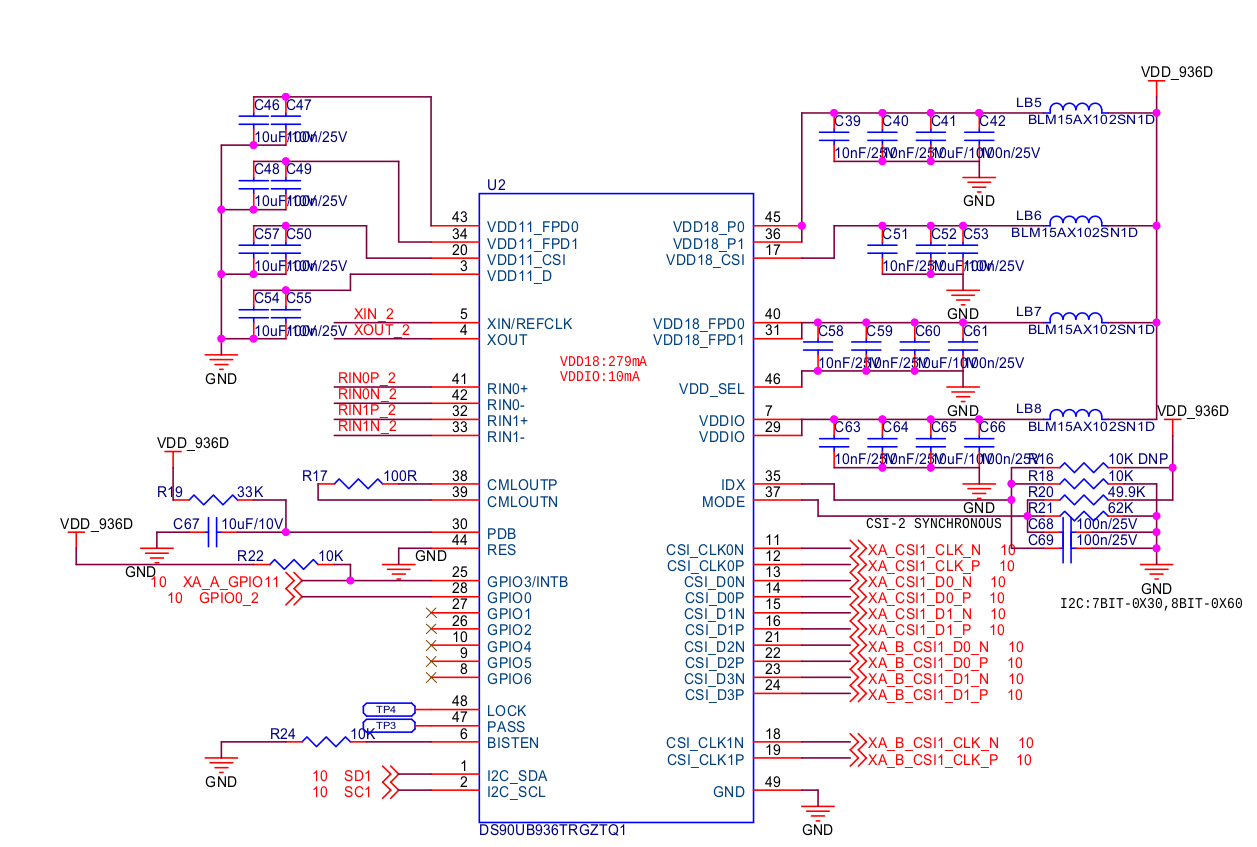
Task: Click the TP4 test point on LOCK
Action: [x=388, y=709]
